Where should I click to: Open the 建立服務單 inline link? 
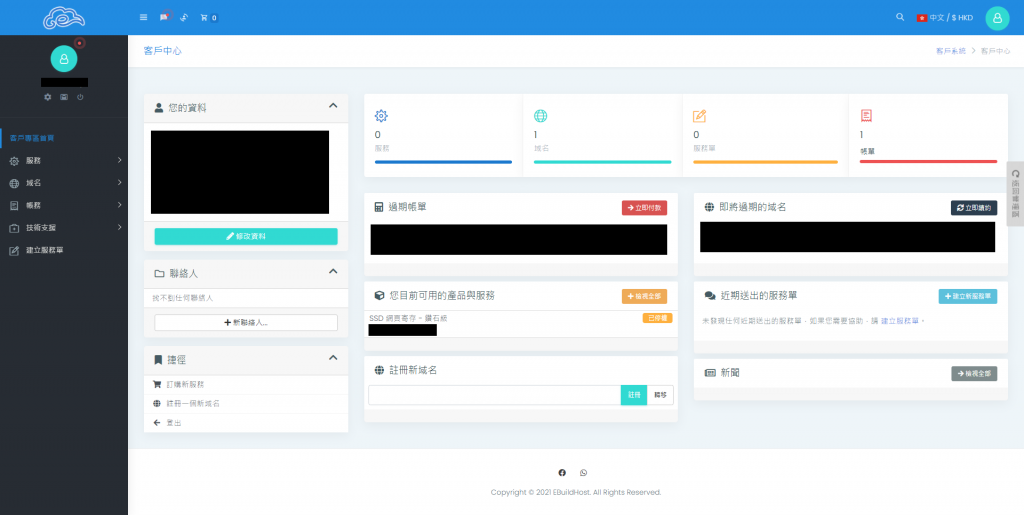tap(901, 321)
